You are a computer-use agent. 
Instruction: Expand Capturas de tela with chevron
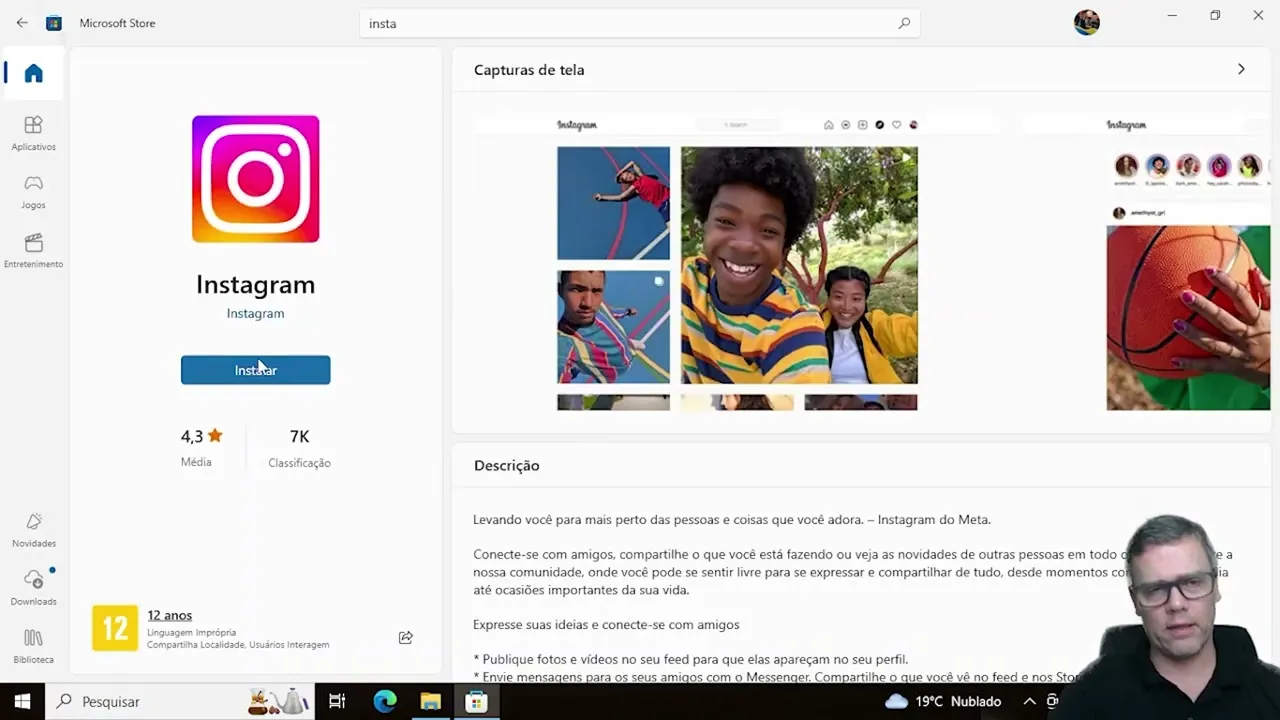pyautogui.click(x=1241, y=69)
